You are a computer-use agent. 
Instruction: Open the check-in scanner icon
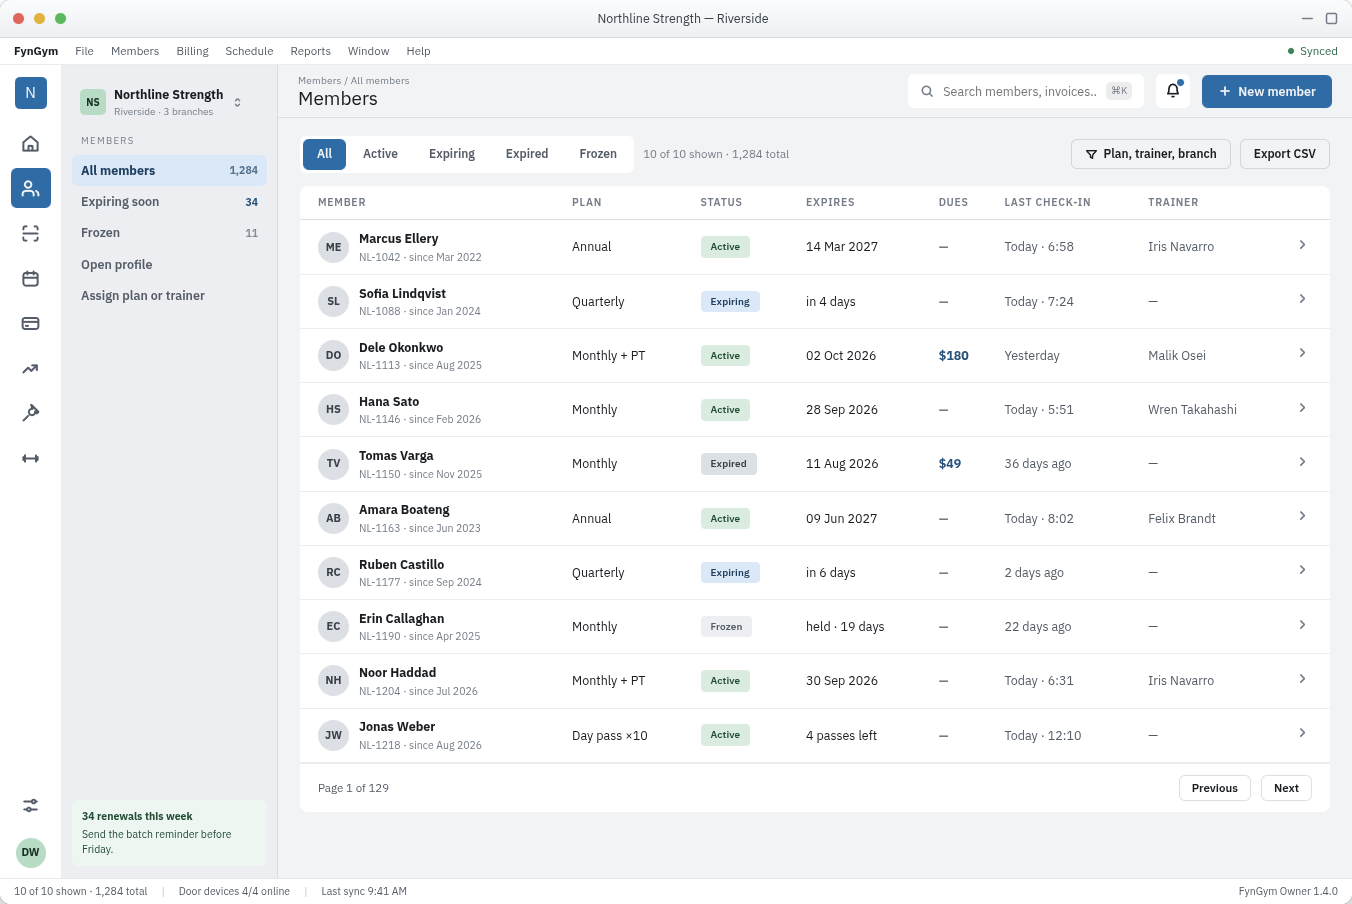tap(31, 233)
